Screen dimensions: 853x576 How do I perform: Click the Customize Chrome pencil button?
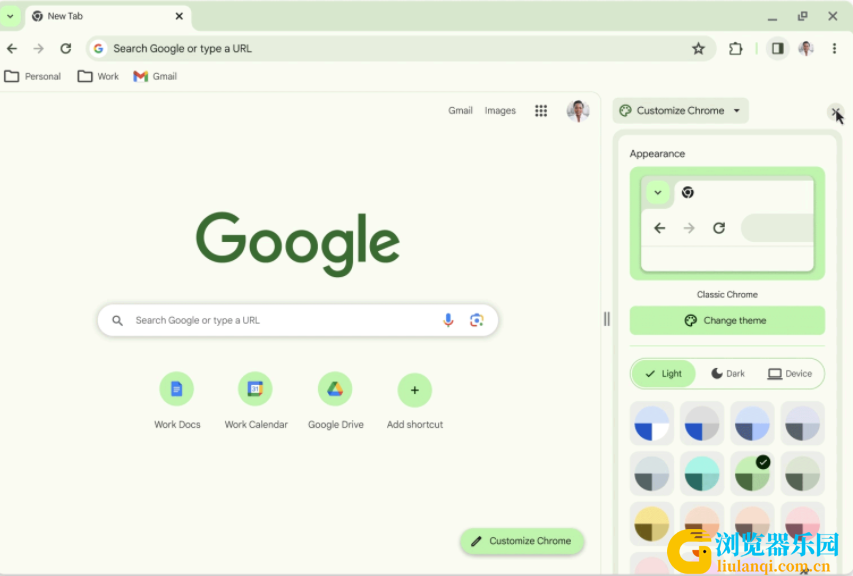522,541
